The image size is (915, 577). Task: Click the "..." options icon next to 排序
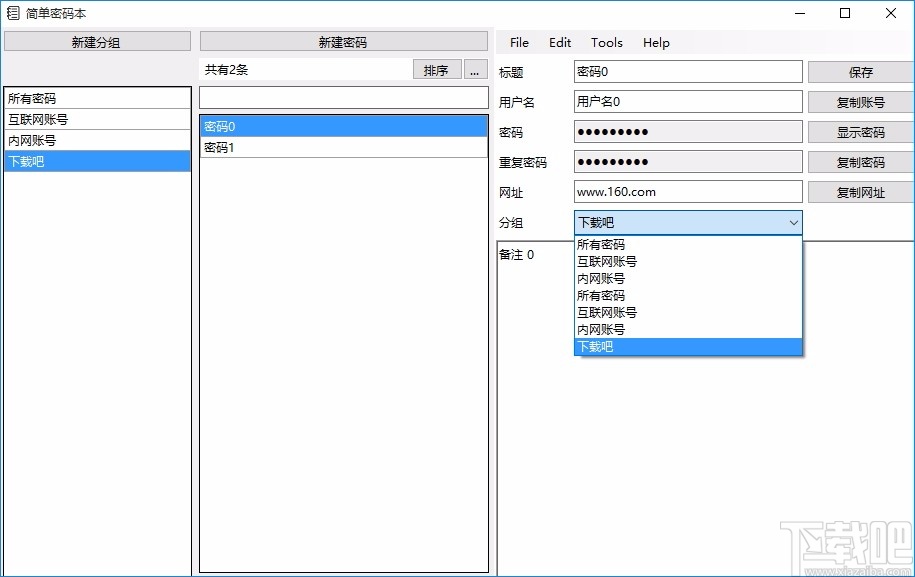pos(474,68)
